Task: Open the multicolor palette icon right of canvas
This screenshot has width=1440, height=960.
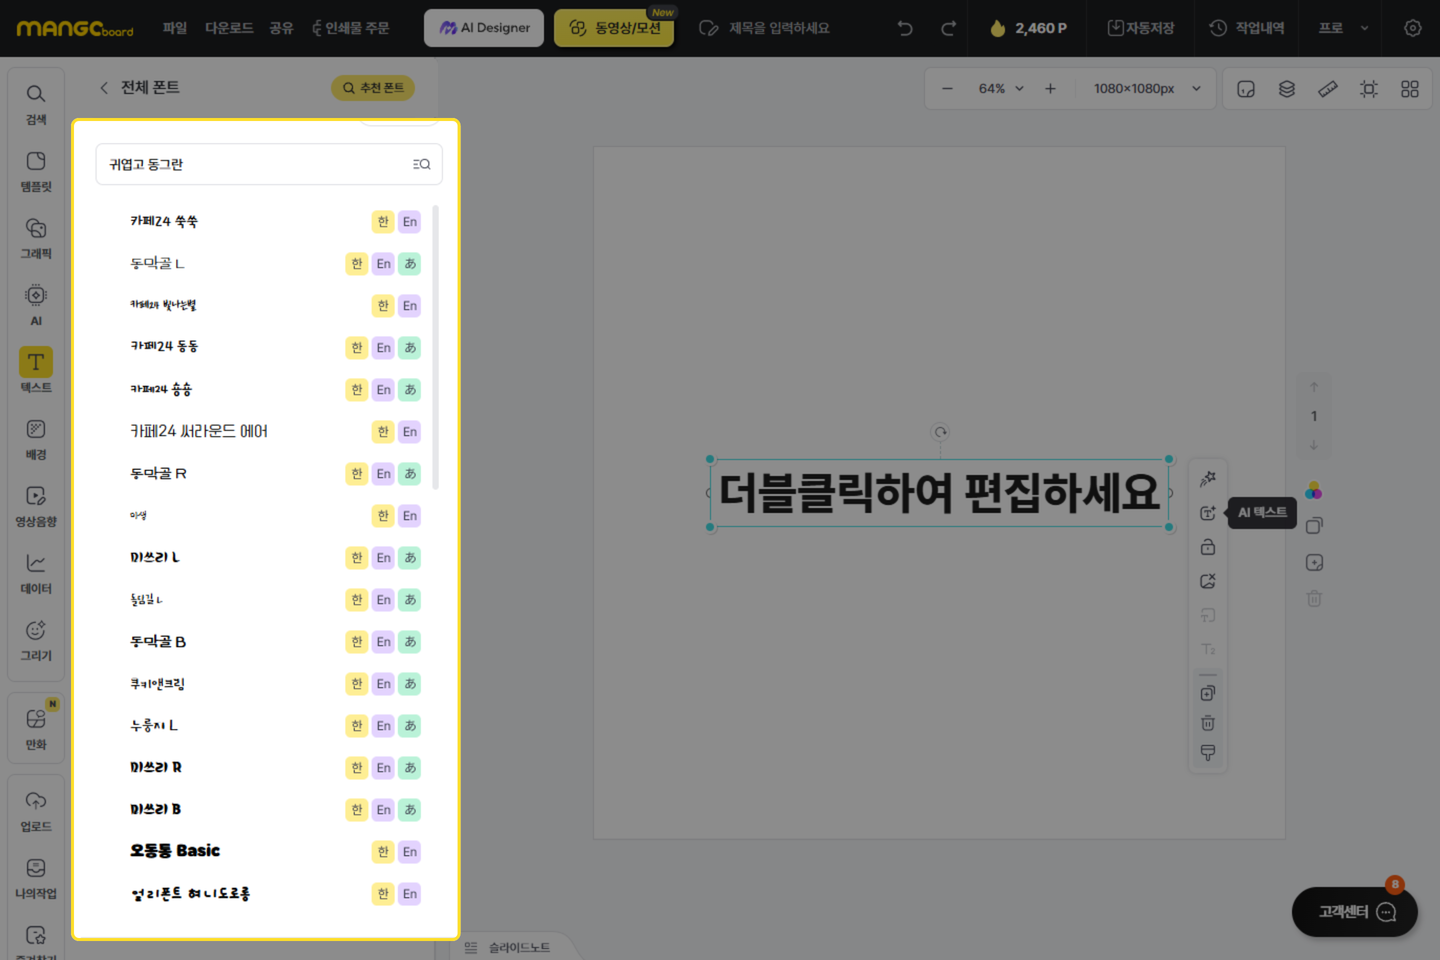Action: tap(1314, 491)
